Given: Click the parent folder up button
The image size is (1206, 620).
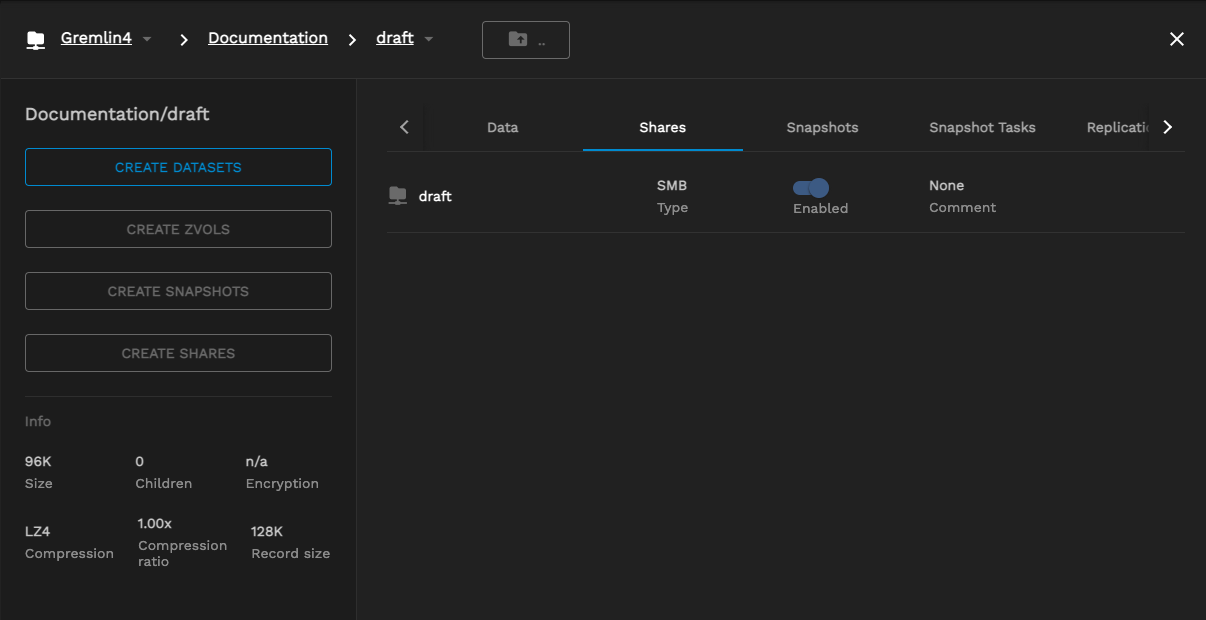Looking at the screenshot, I should click(x=525, y=40).
